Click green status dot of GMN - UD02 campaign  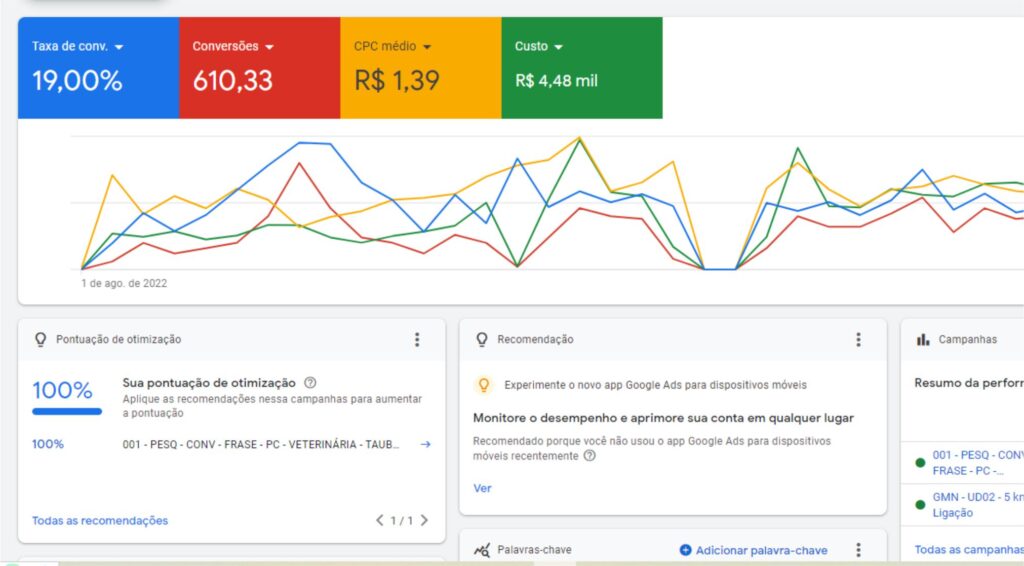point(920,505)
